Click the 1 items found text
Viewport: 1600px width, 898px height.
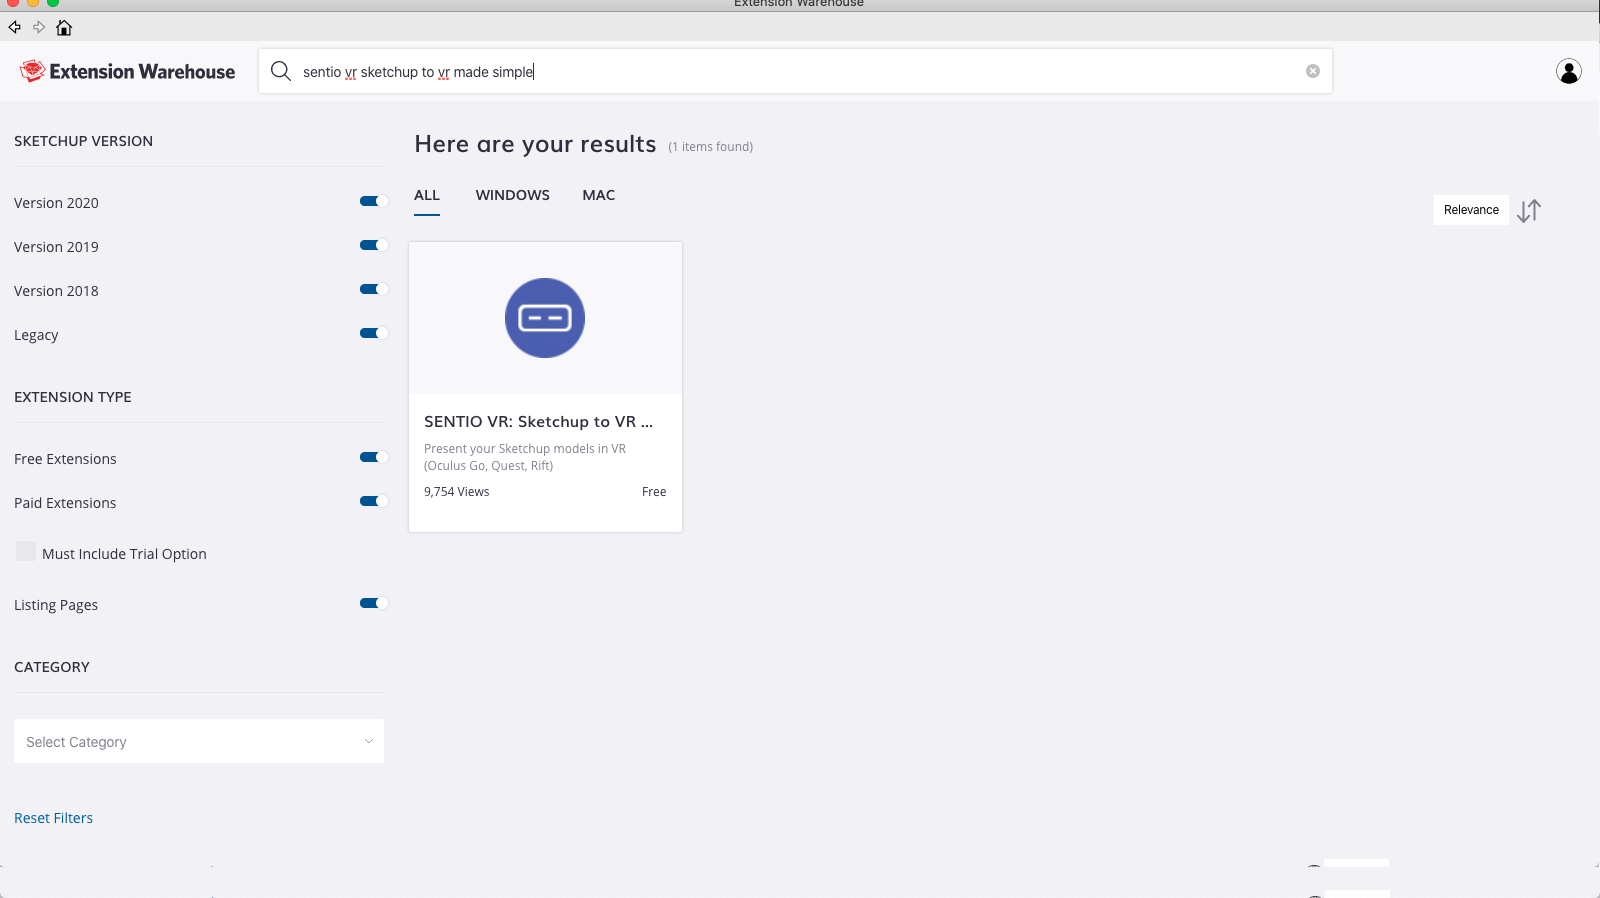coord(711,147)
